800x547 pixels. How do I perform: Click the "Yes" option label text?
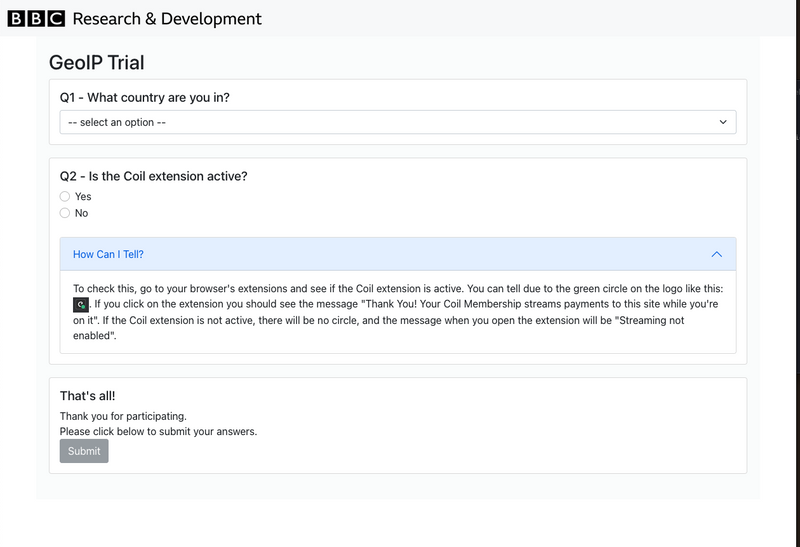[83, 197]
